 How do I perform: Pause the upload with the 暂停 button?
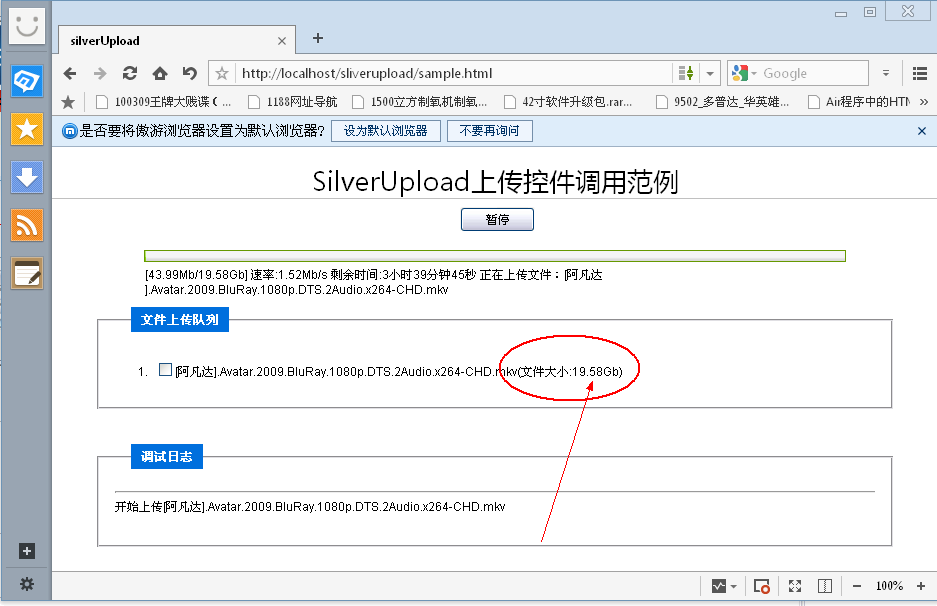(x=497, y=219)
